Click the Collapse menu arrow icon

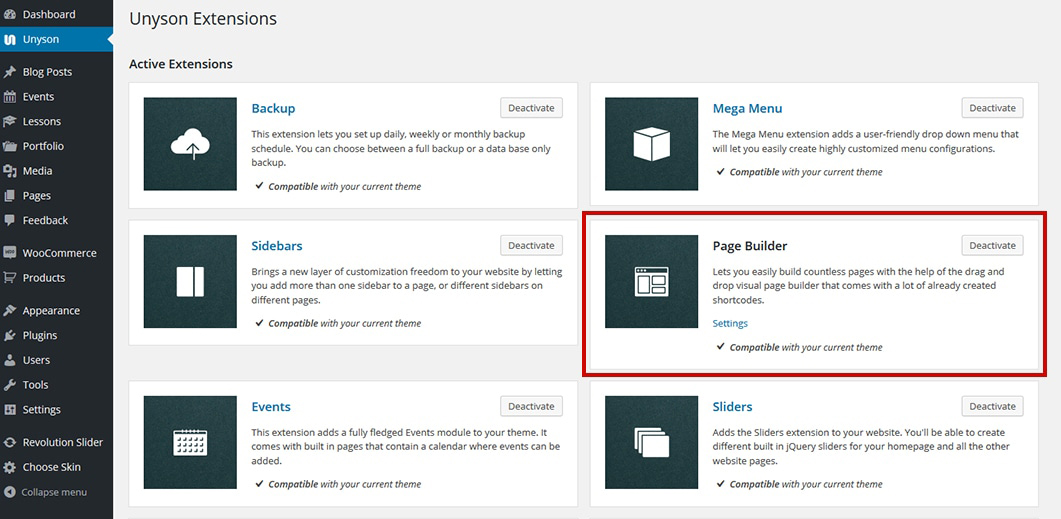pyautogui.click(x=9, y=492)
